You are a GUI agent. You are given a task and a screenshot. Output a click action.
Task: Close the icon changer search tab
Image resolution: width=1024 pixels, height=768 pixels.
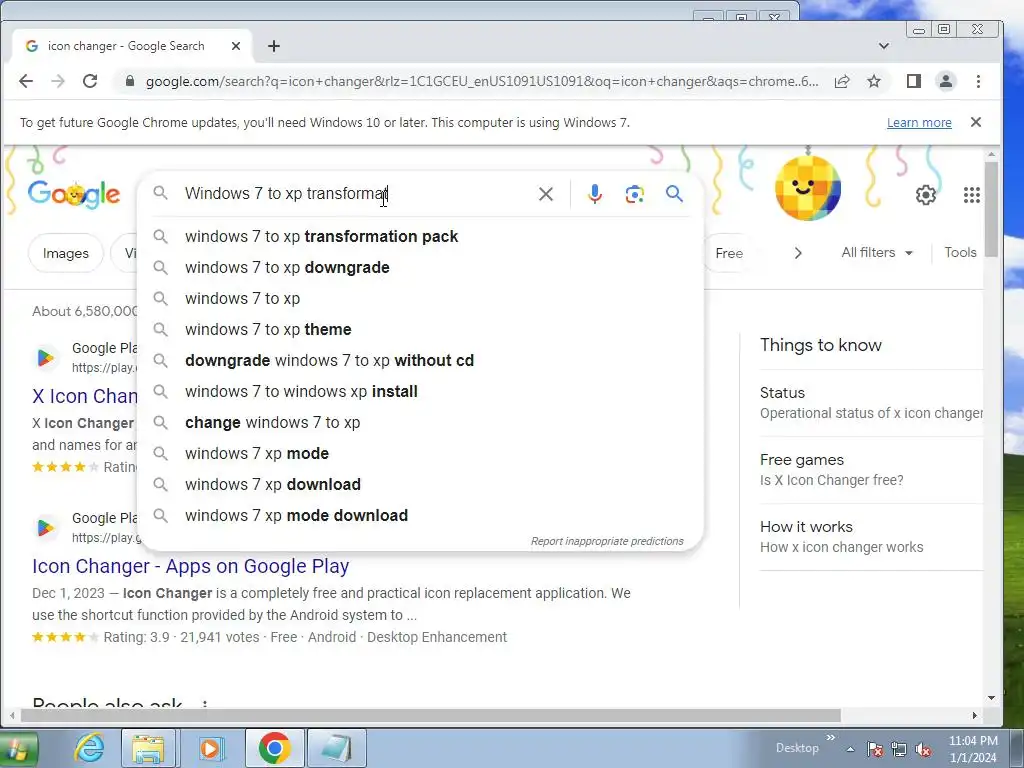pos(236,46)
